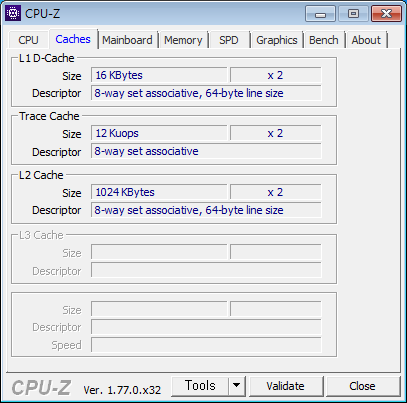
Task: Switch to the CPU tab
Action: [x=29, y=40]
